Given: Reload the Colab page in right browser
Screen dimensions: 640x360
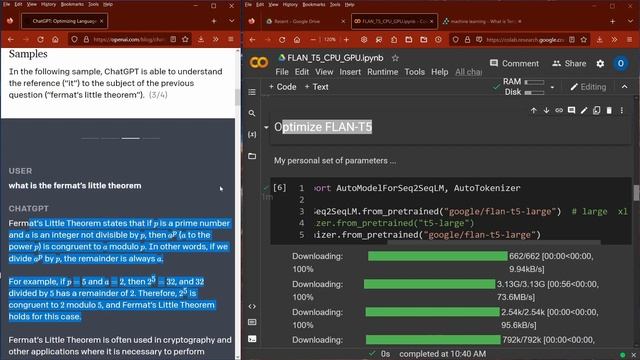Looking at the screenshot, I should (x=282, y=40).
